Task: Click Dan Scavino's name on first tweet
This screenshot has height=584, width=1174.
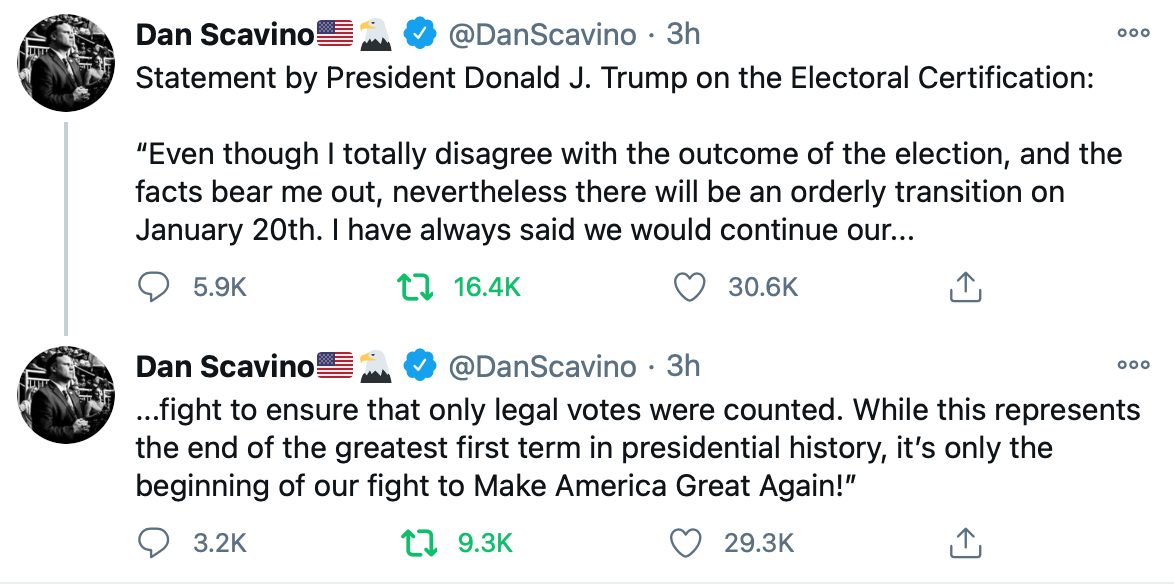Action: tap(225, 34)
